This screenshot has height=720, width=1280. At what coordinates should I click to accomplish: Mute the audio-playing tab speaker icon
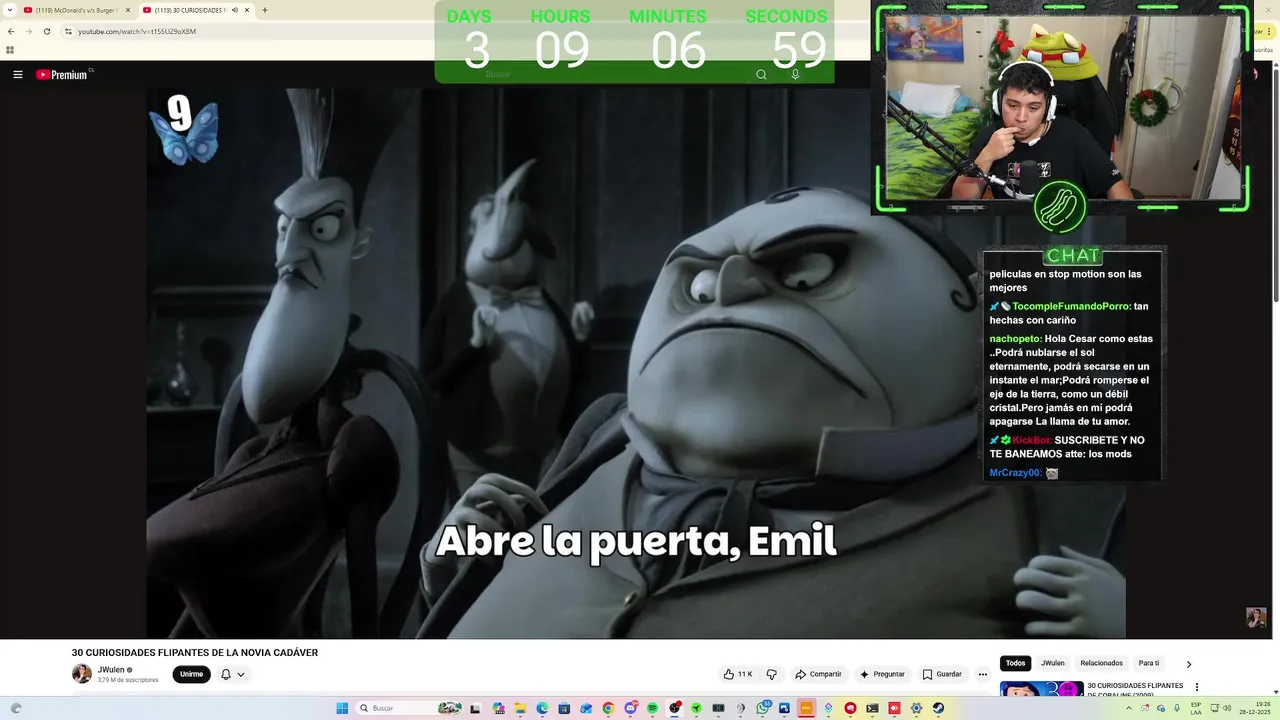pos(235,10)
